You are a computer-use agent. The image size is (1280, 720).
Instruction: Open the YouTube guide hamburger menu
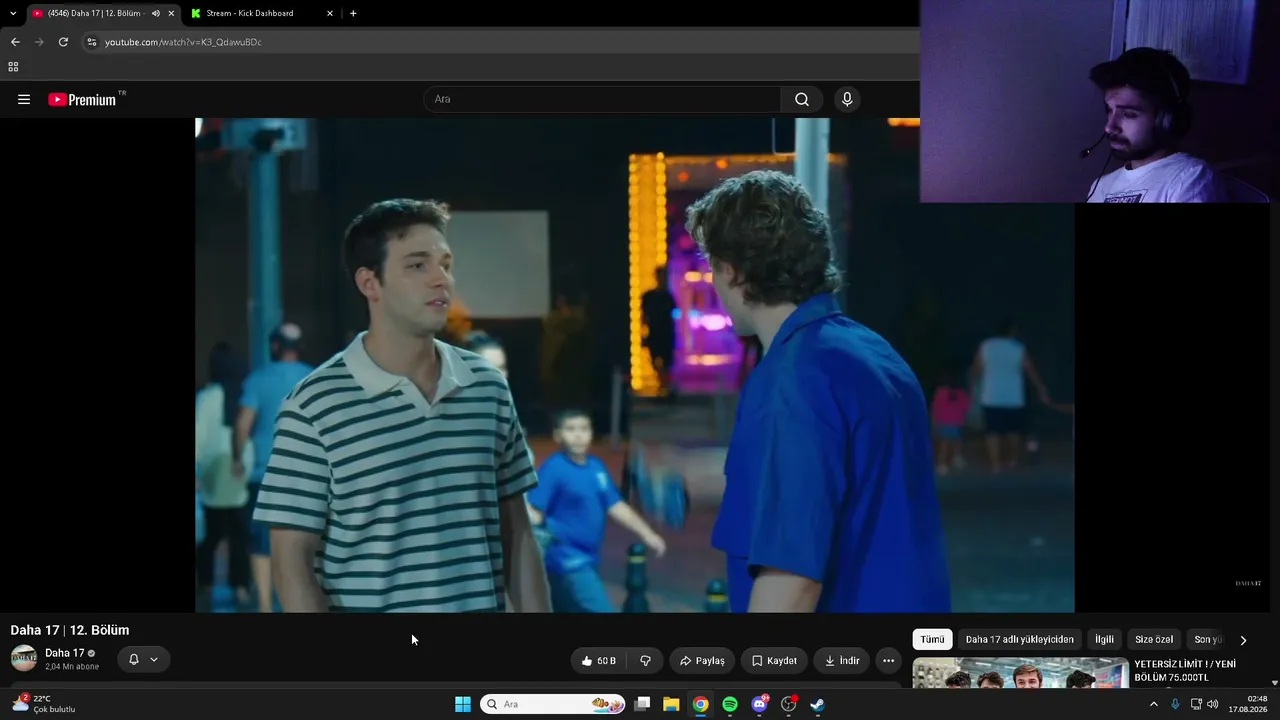24,99
